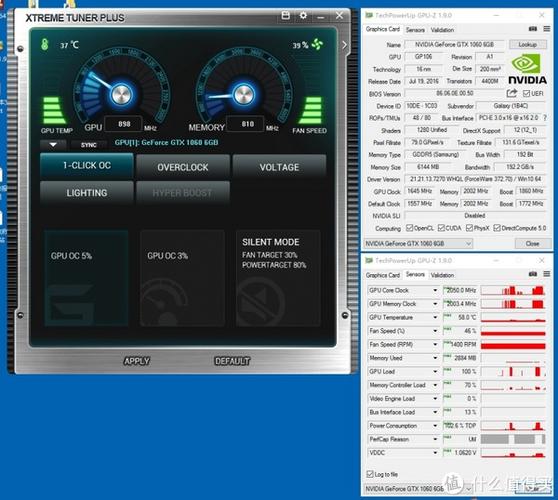Click the screenshot camera icon in top GPU-Z window
558x500 pixels.
coord(533,29)
